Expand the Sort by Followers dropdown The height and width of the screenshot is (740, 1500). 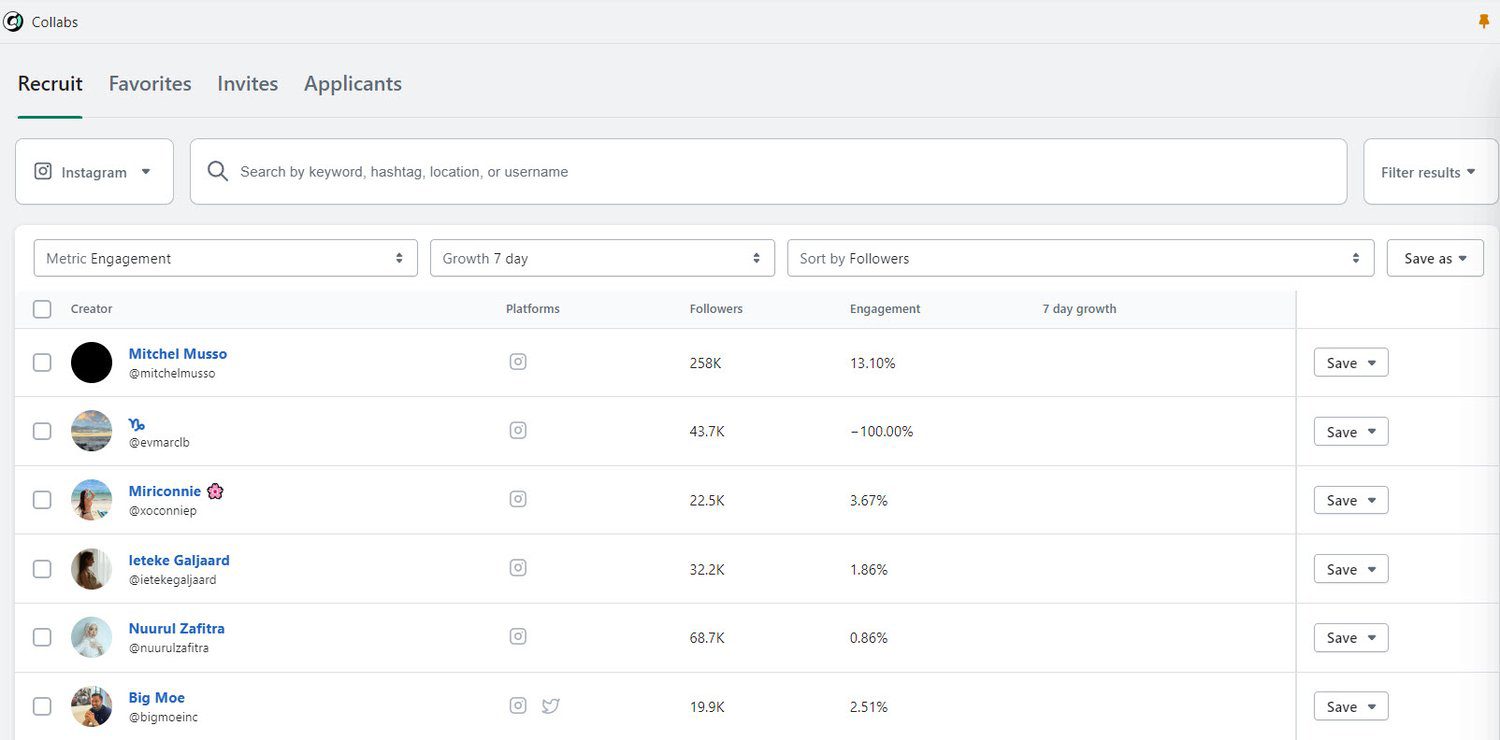1080,257
